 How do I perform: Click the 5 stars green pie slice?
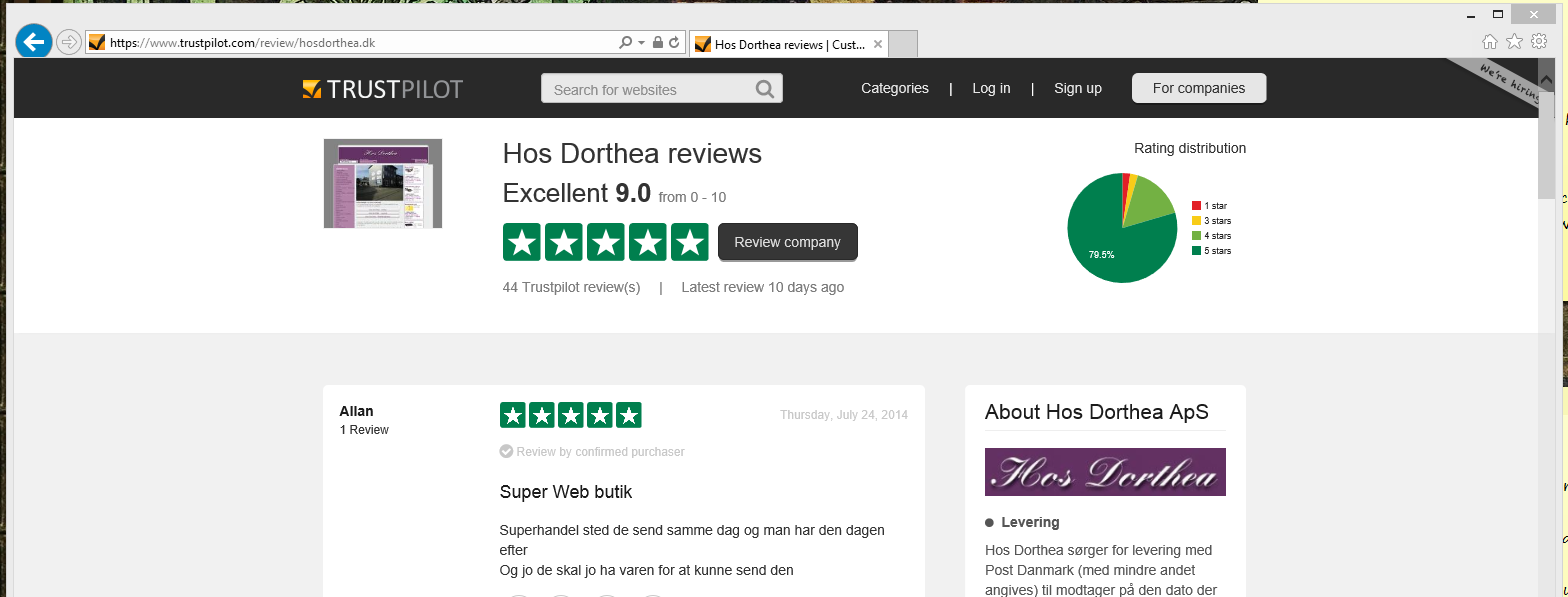(x=1115, y=240)
